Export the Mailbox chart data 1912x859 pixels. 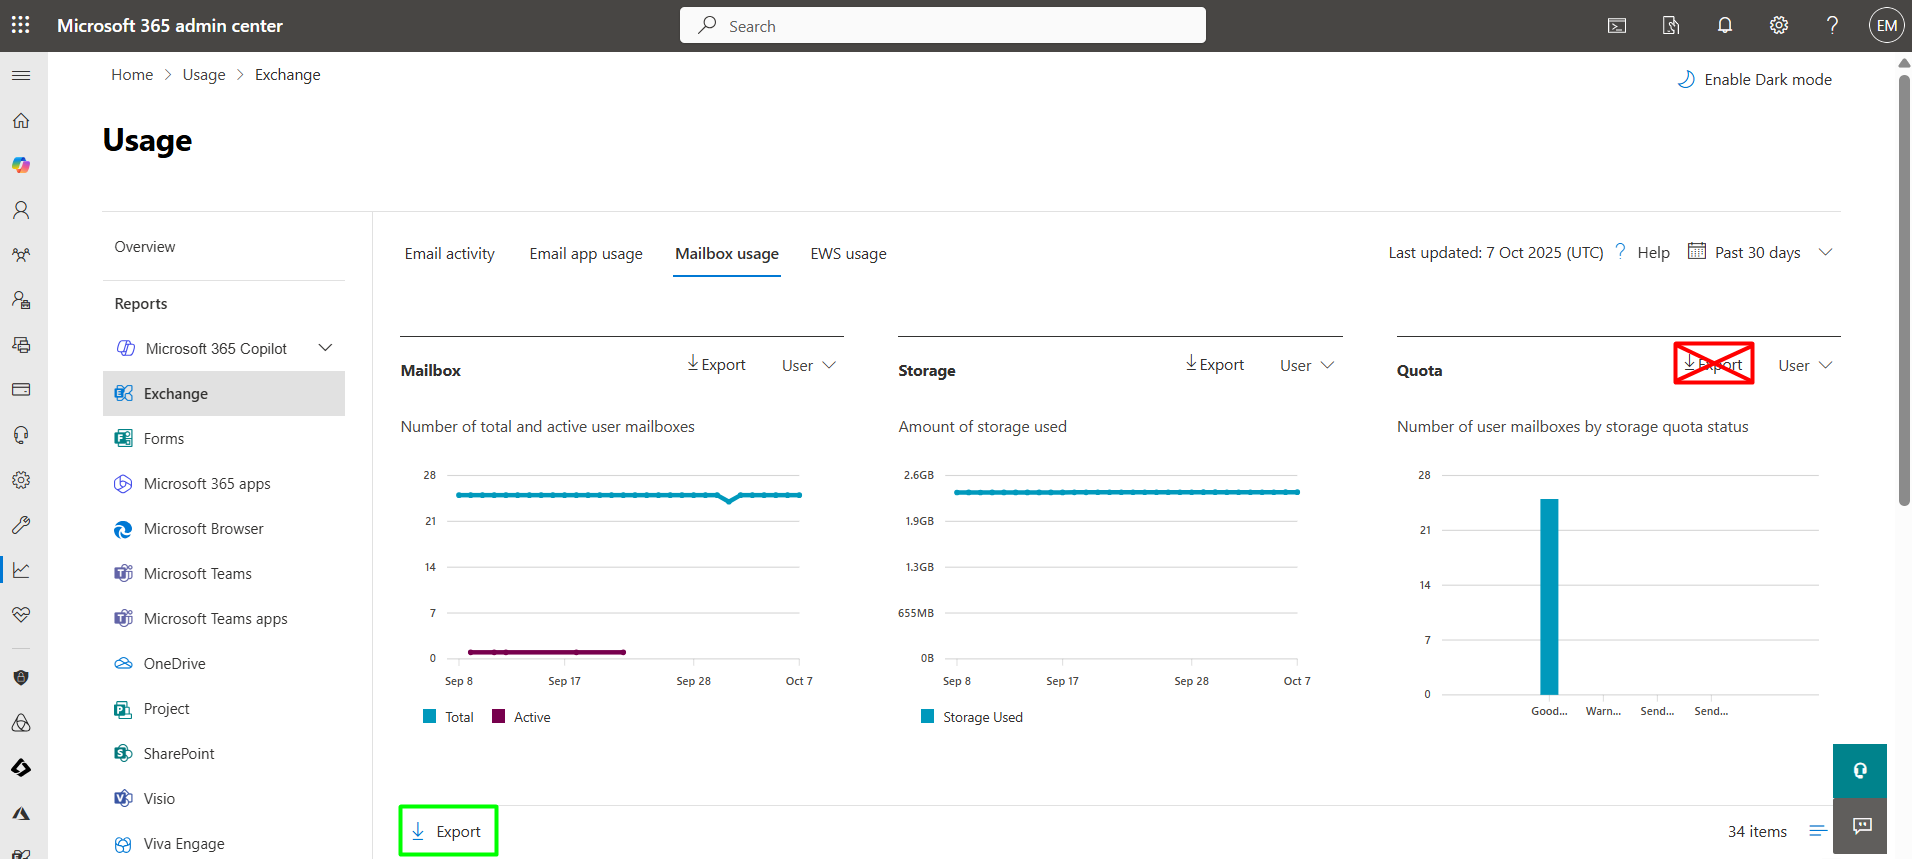[716, 364]
